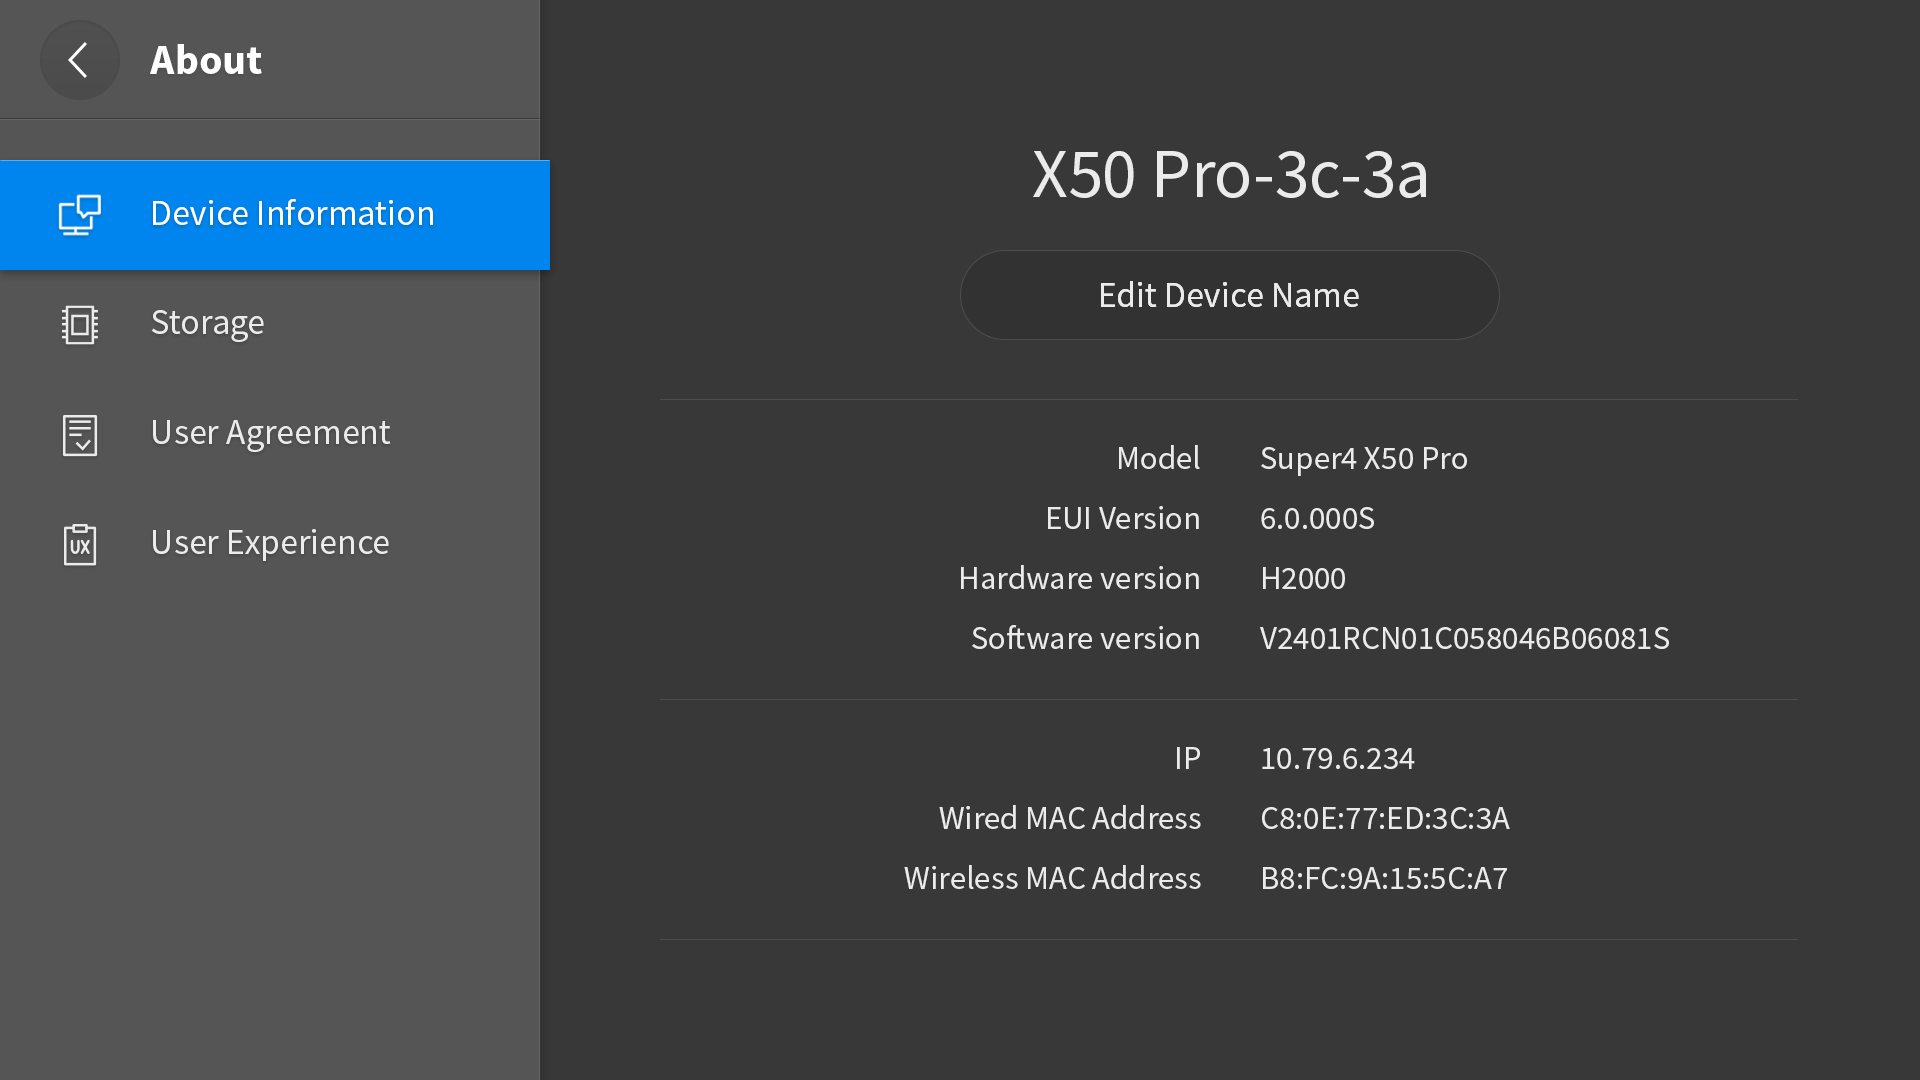Viewport: 1920px width, 1080px height.
Task: Click the User Experience UX clipboard icon
Action: pos(79,545)
